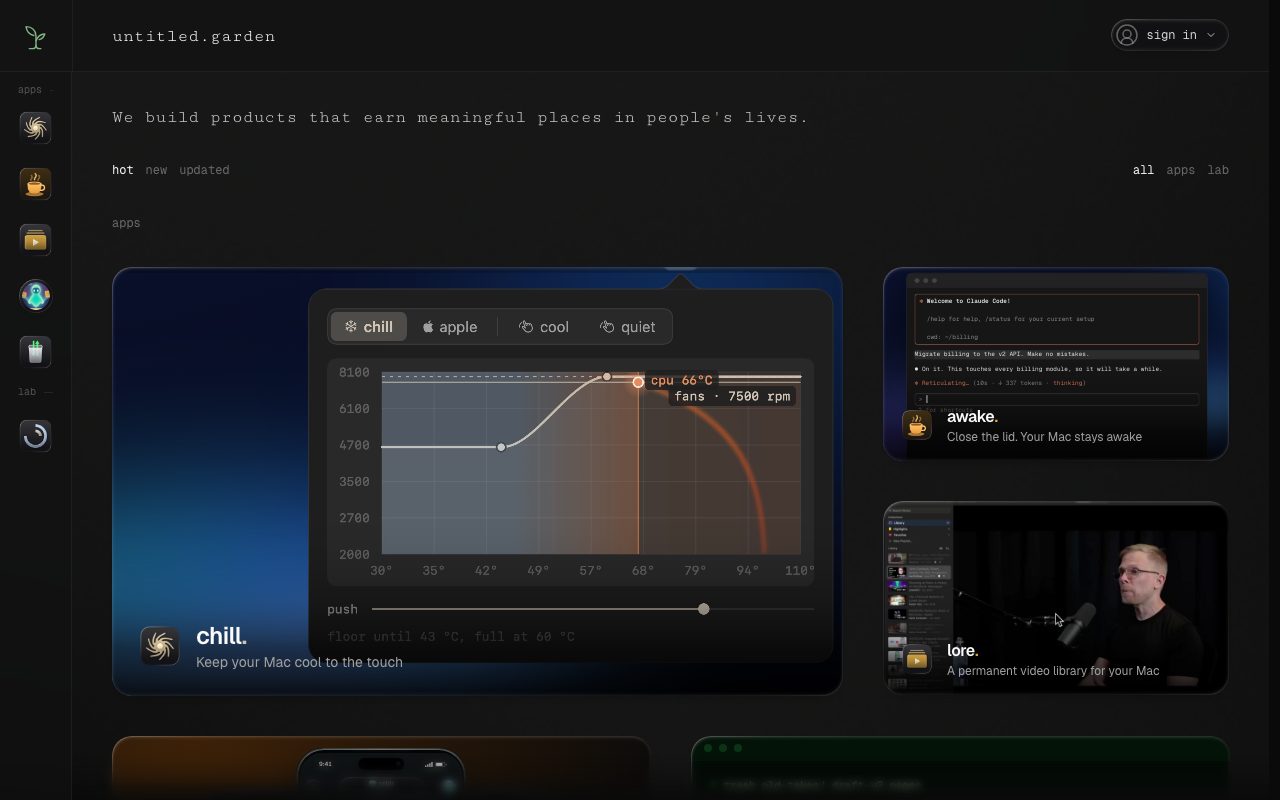
Task: Open the untitled.garden site title link
Action: (194, 36)
